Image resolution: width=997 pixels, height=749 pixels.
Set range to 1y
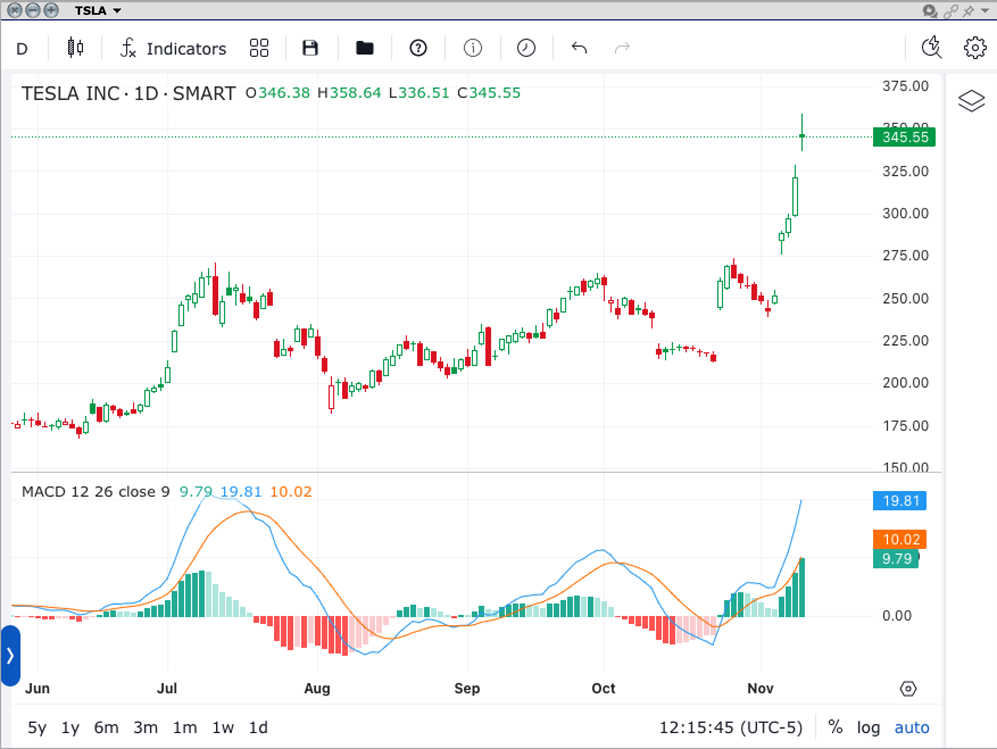pos(70,727)
